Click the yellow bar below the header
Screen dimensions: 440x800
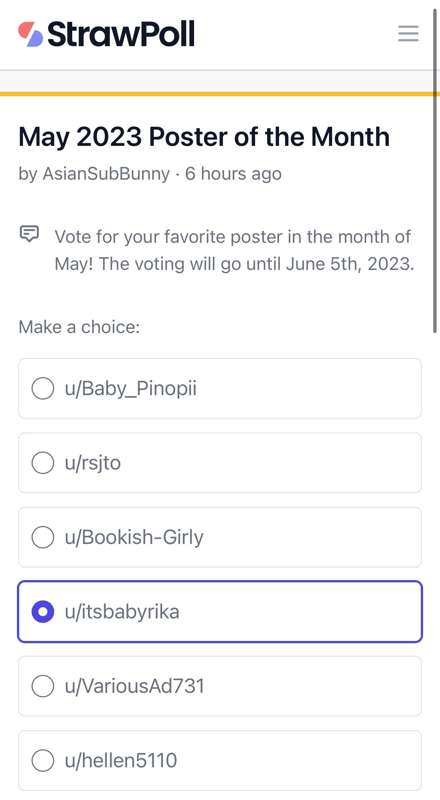220,94
